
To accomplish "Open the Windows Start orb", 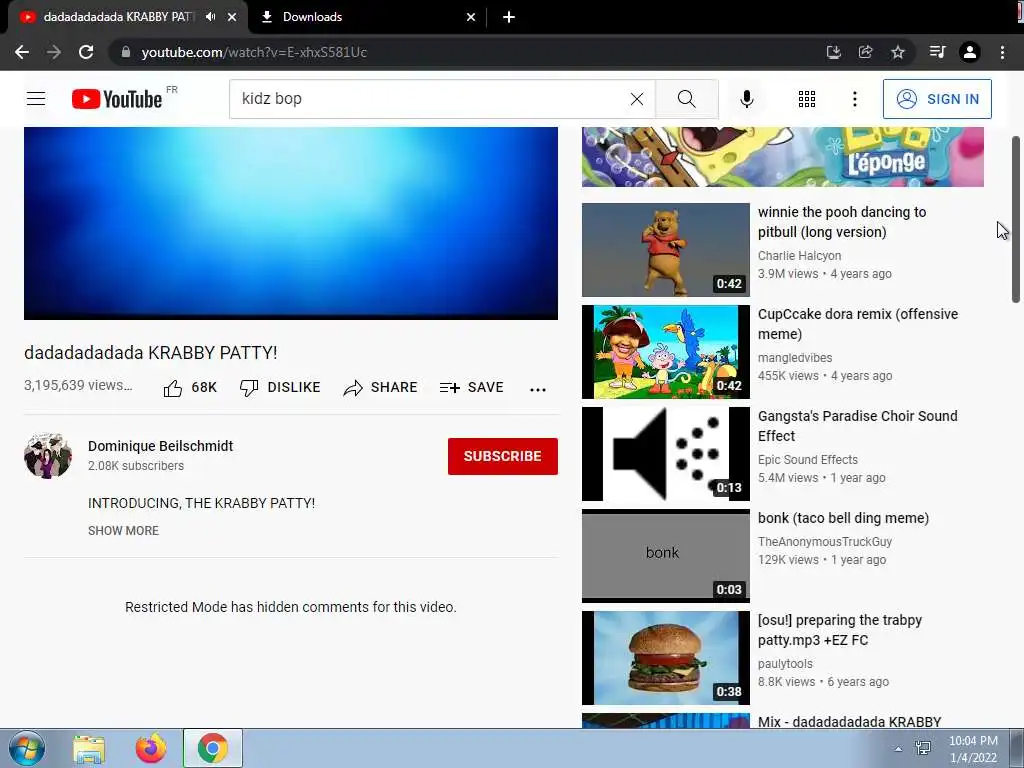I will [26, 748].
